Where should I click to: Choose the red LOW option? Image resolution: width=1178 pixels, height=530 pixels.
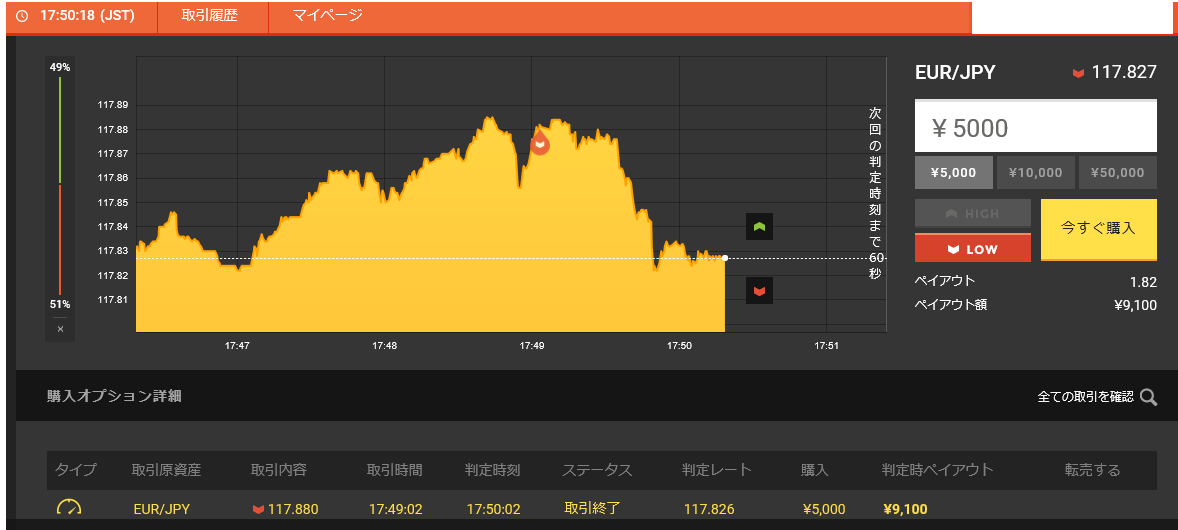972,248
